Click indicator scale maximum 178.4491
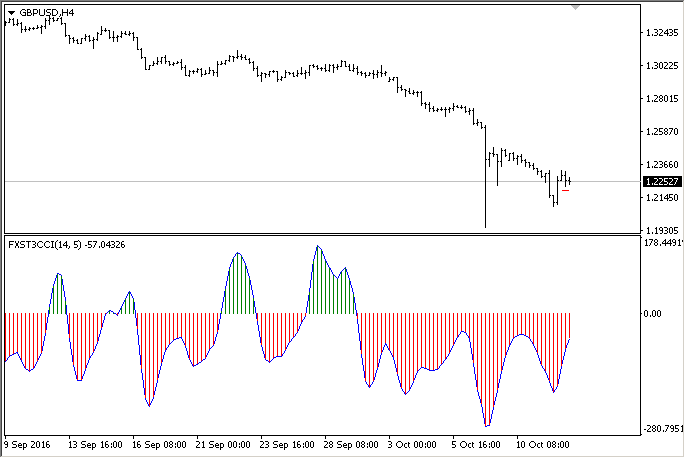Screen dimensions: 685x458 pos(663,243)
